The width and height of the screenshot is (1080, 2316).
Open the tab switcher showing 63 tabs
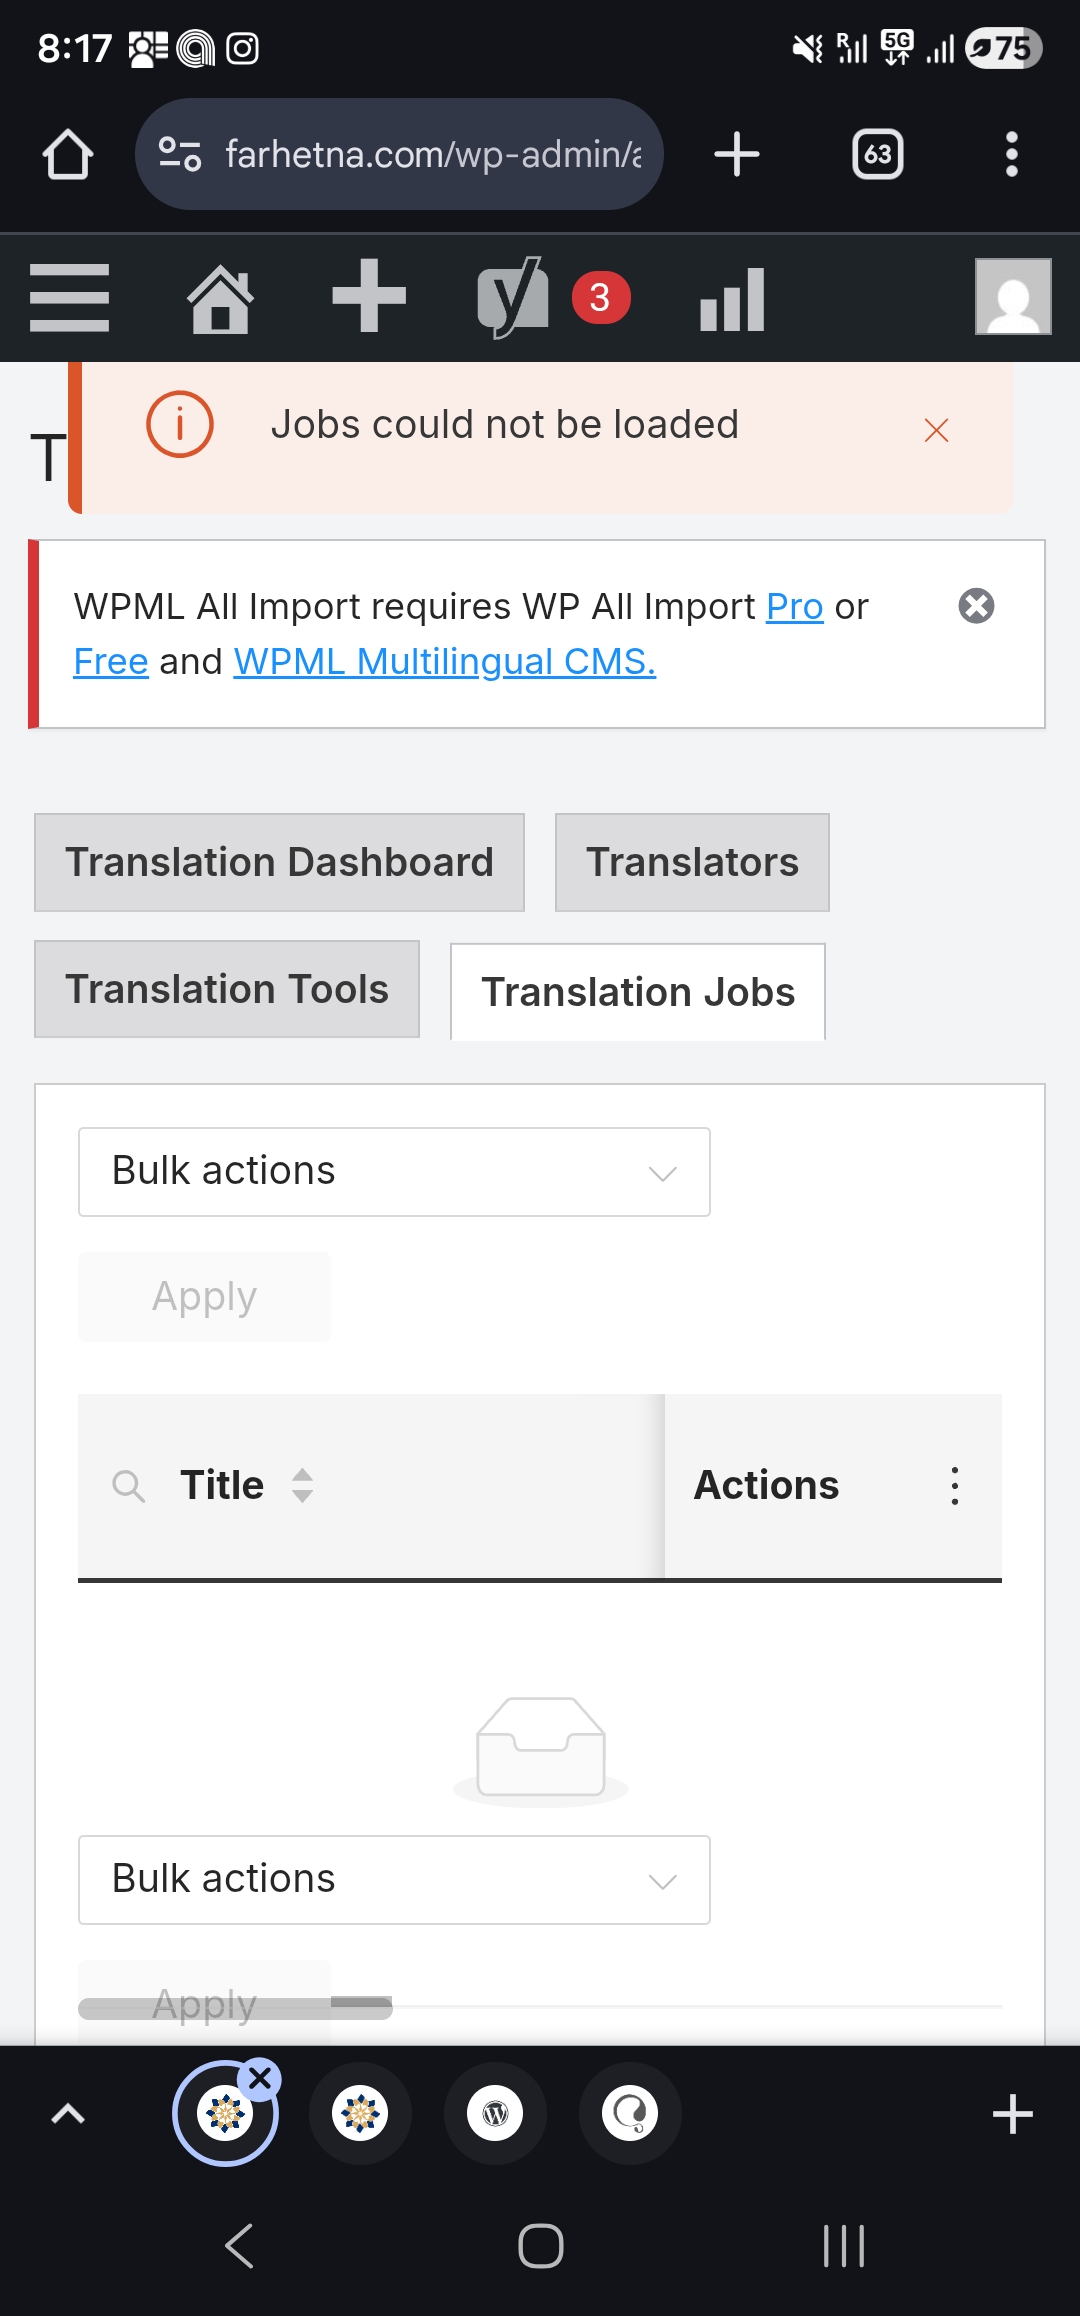pos(877,155)
